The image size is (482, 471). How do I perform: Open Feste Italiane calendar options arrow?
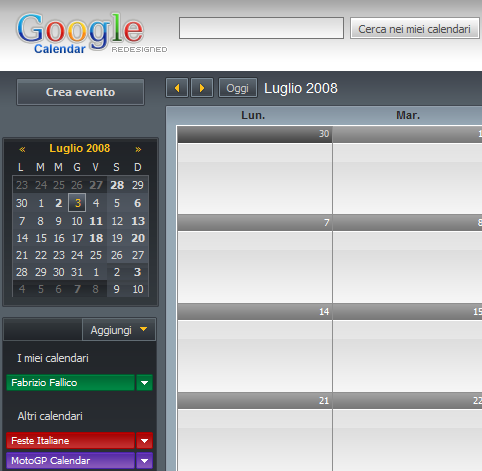coord(144,441)
